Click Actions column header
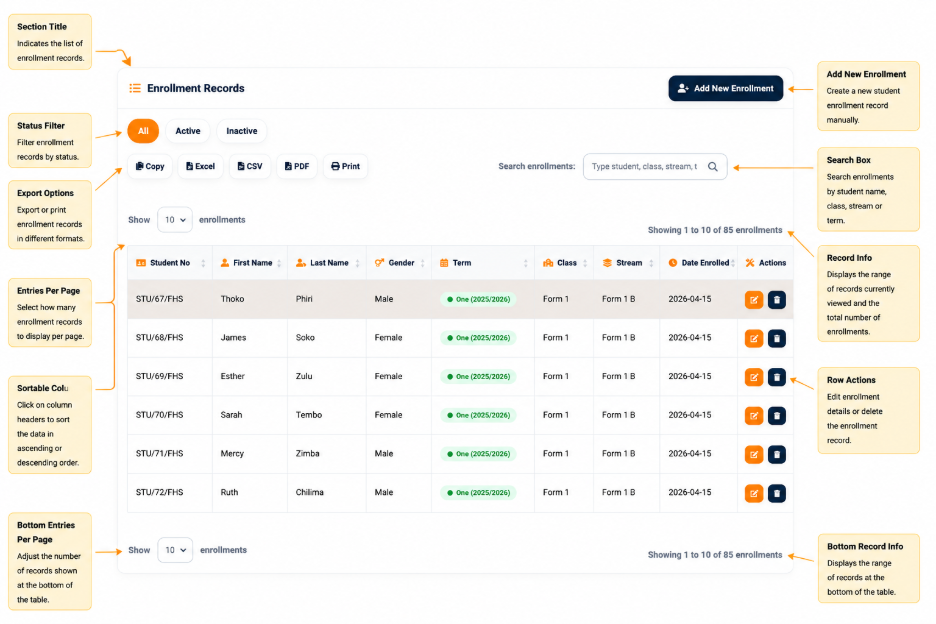The height and width of the screenshot is (624, 936). click(x=766, y=263)
